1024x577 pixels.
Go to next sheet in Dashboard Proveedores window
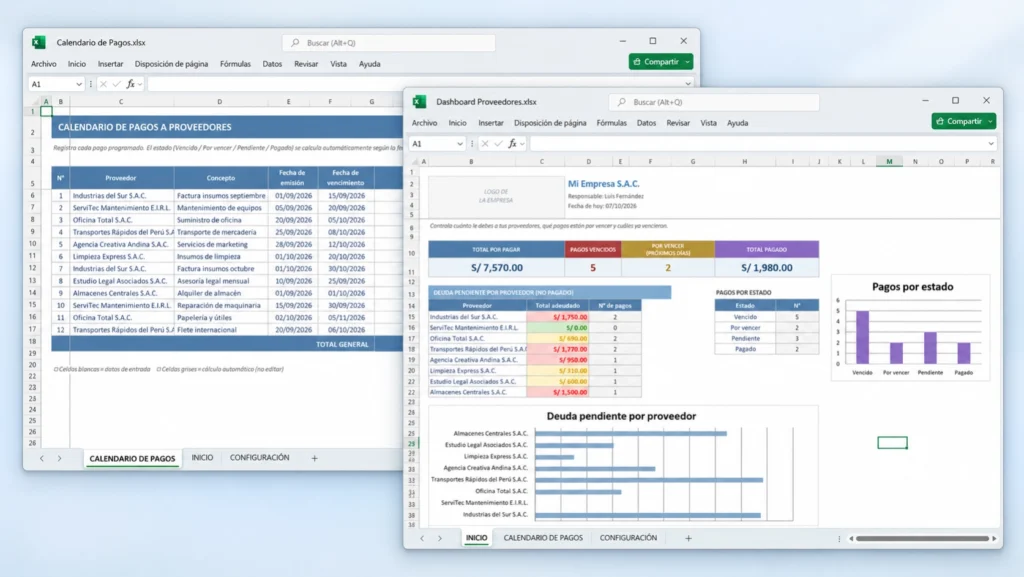(440, 538)
